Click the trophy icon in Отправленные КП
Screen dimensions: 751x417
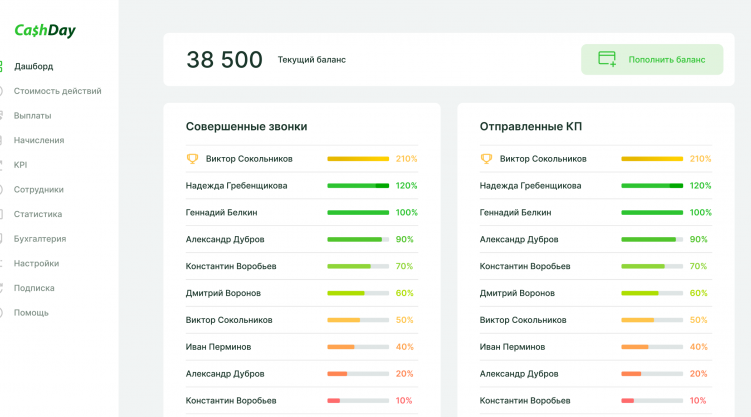487,158
